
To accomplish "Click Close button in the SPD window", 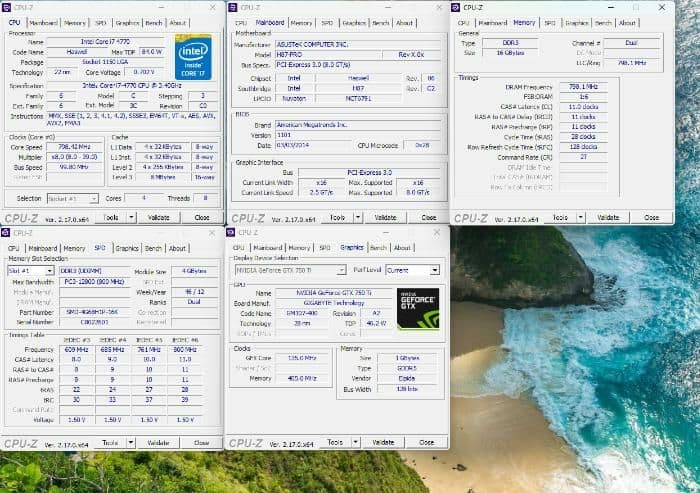I will click(202, 443).
